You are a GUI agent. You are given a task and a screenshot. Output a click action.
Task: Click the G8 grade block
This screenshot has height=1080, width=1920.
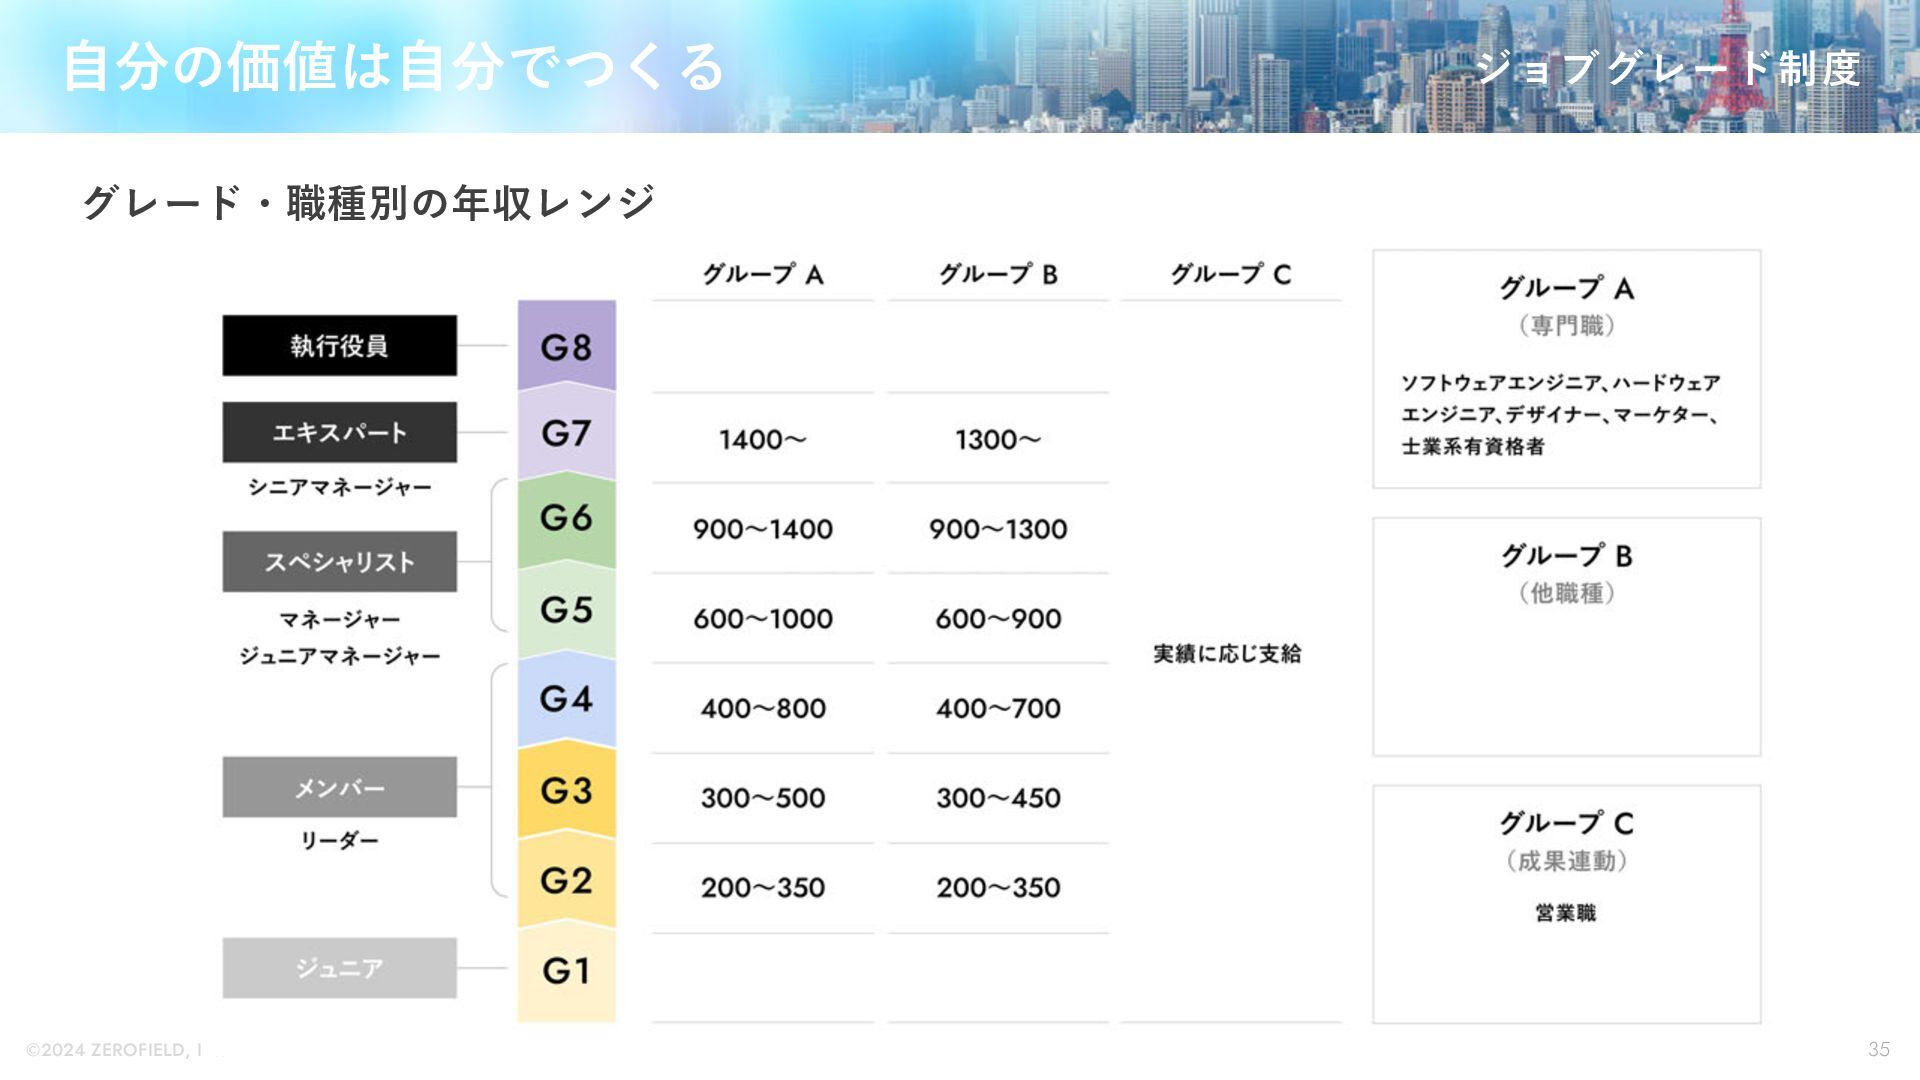point(566,346)
